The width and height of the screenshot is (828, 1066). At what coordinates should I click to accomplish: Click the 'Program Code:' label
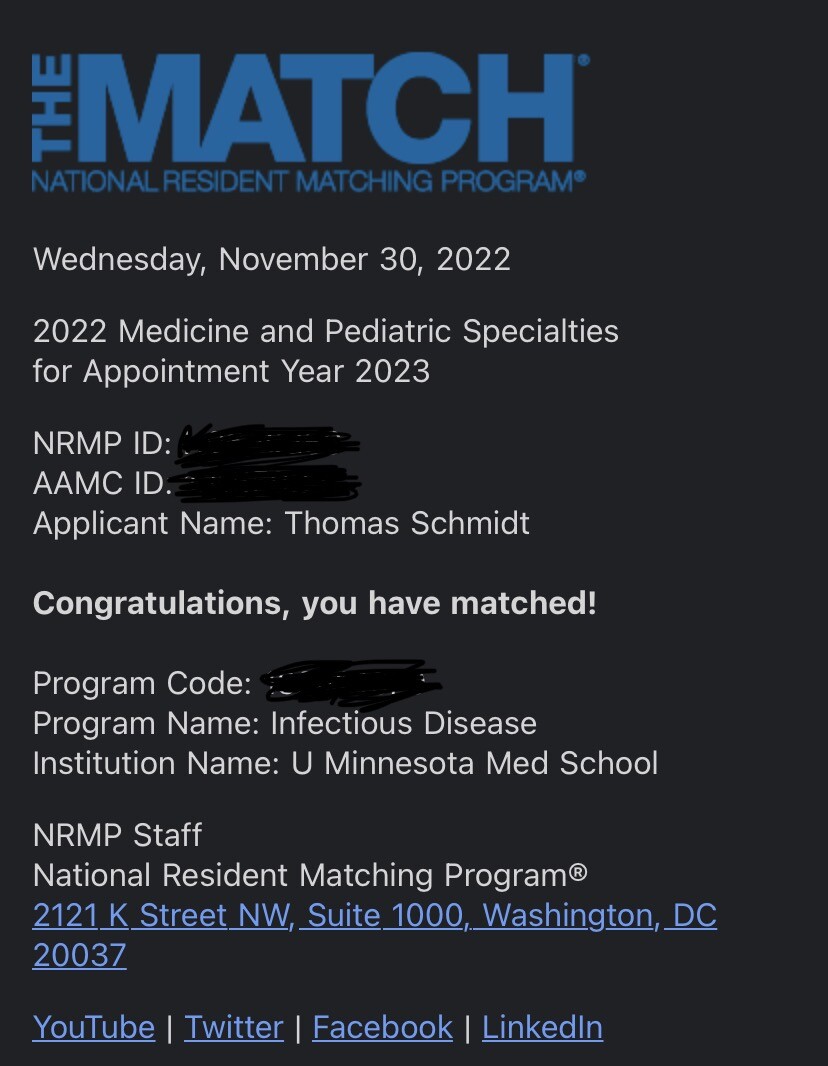tap(142, 683)
